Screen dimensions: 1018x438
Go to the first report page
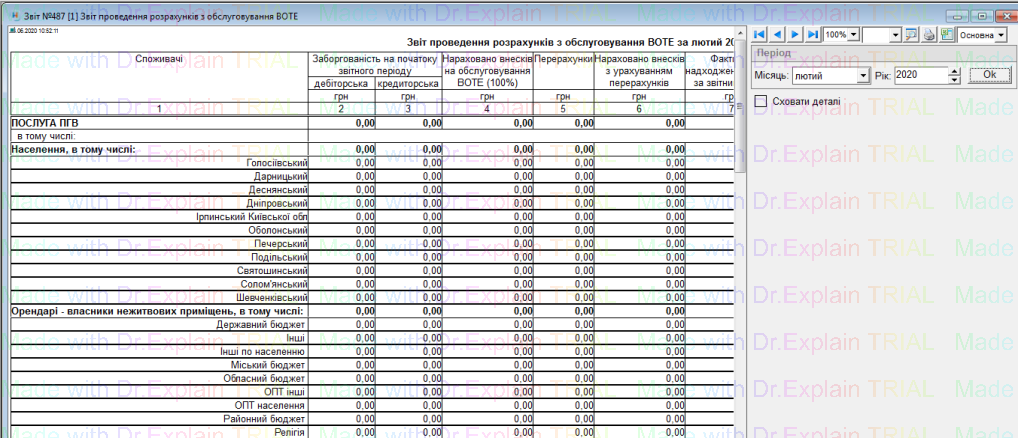[x=761, y=34]
